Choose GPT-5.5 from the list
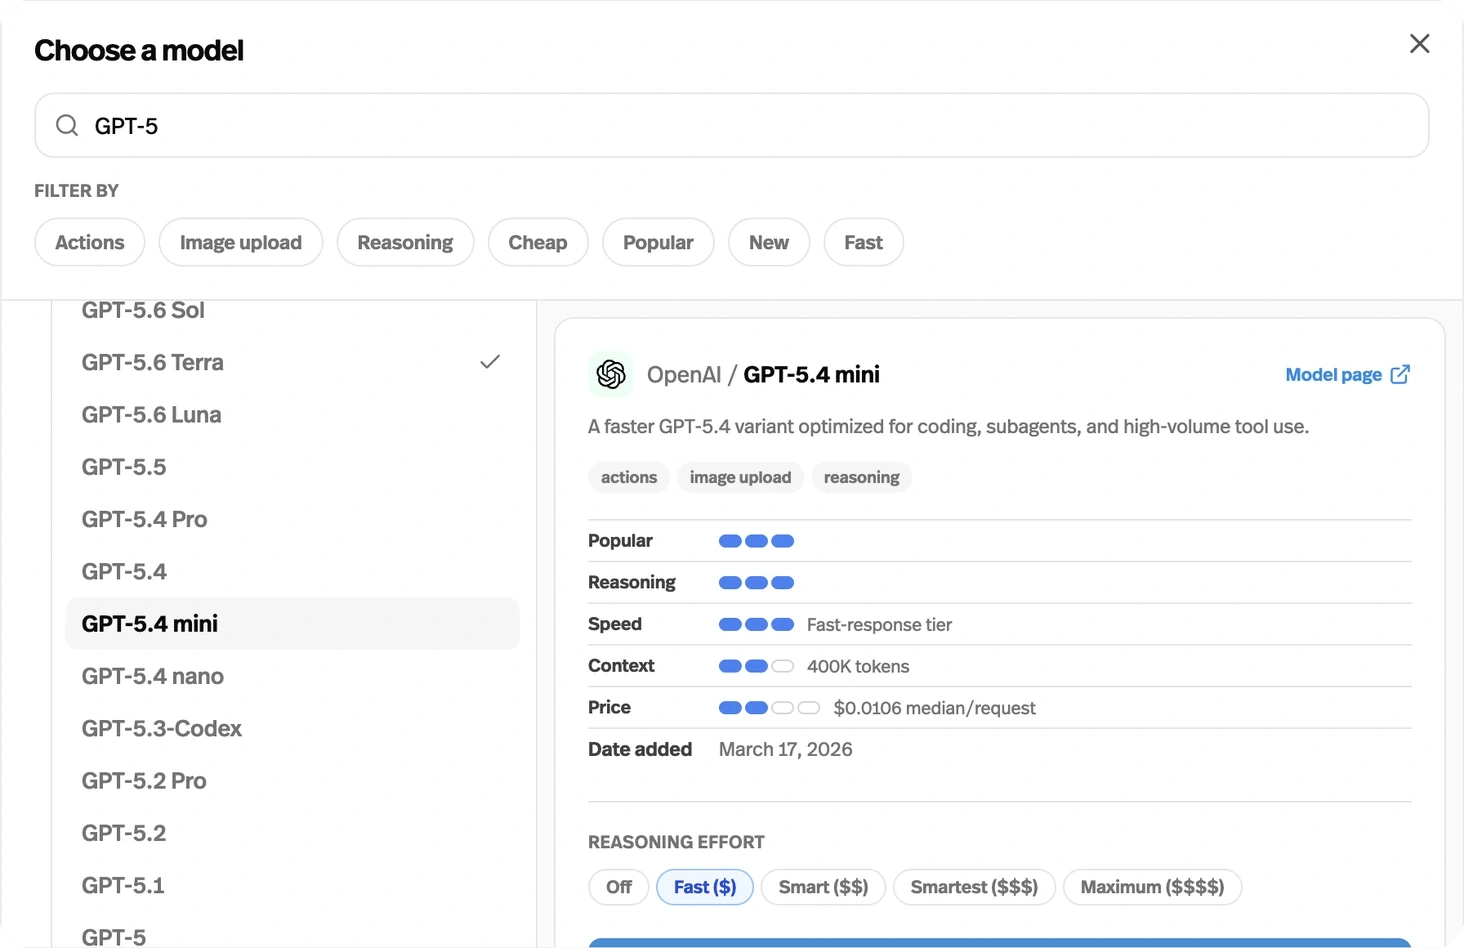The width and height of the screenshot is (1464, 948). [x=292, y=467]
